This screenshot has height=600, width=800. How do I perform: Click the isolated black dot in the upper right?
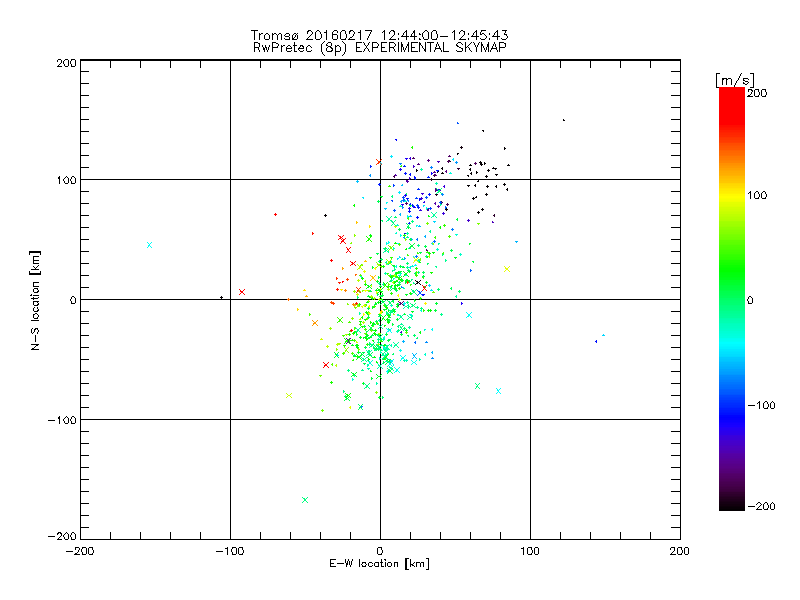[x=564, y=120]
